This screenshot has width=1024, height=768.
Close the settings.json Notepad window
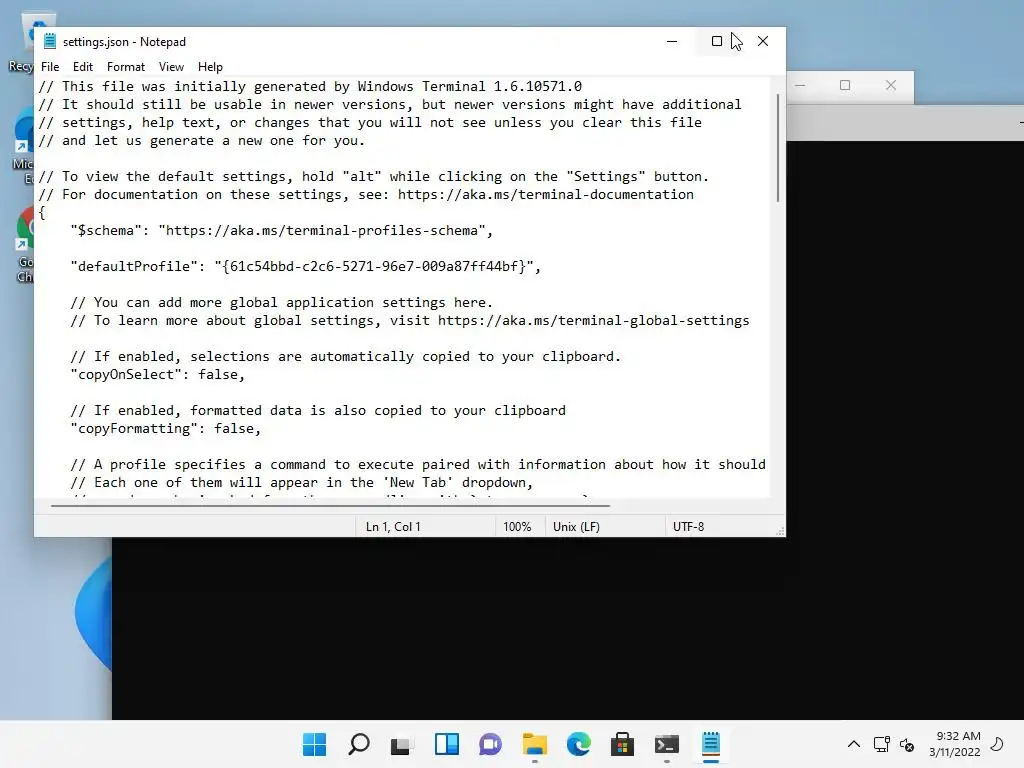[x=762, y=41]
